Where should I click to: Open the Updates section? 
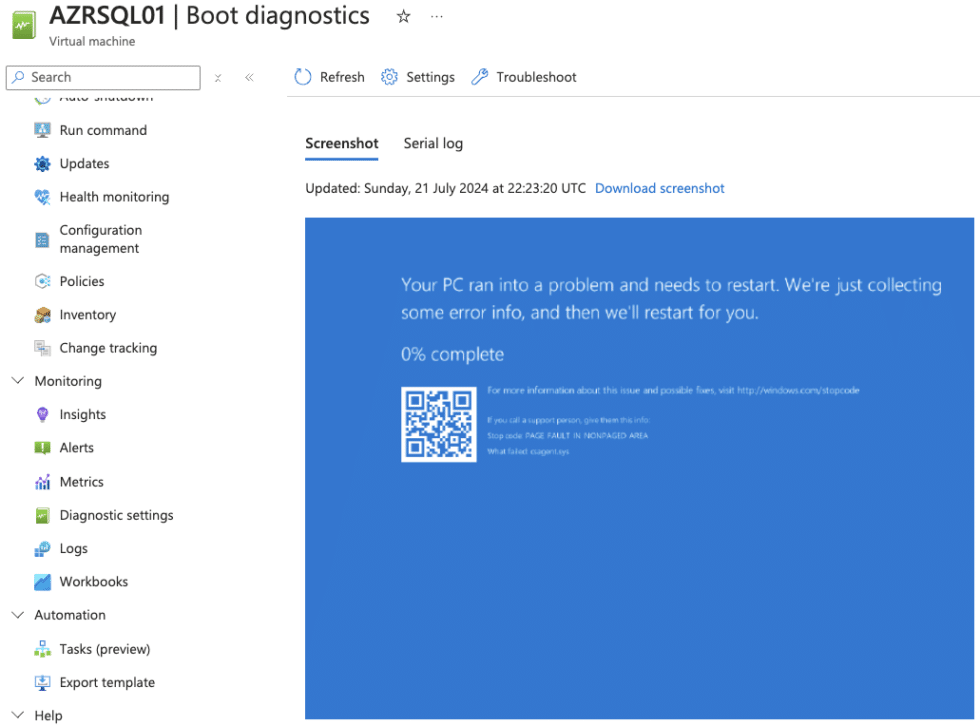click(x=82, y=163)
